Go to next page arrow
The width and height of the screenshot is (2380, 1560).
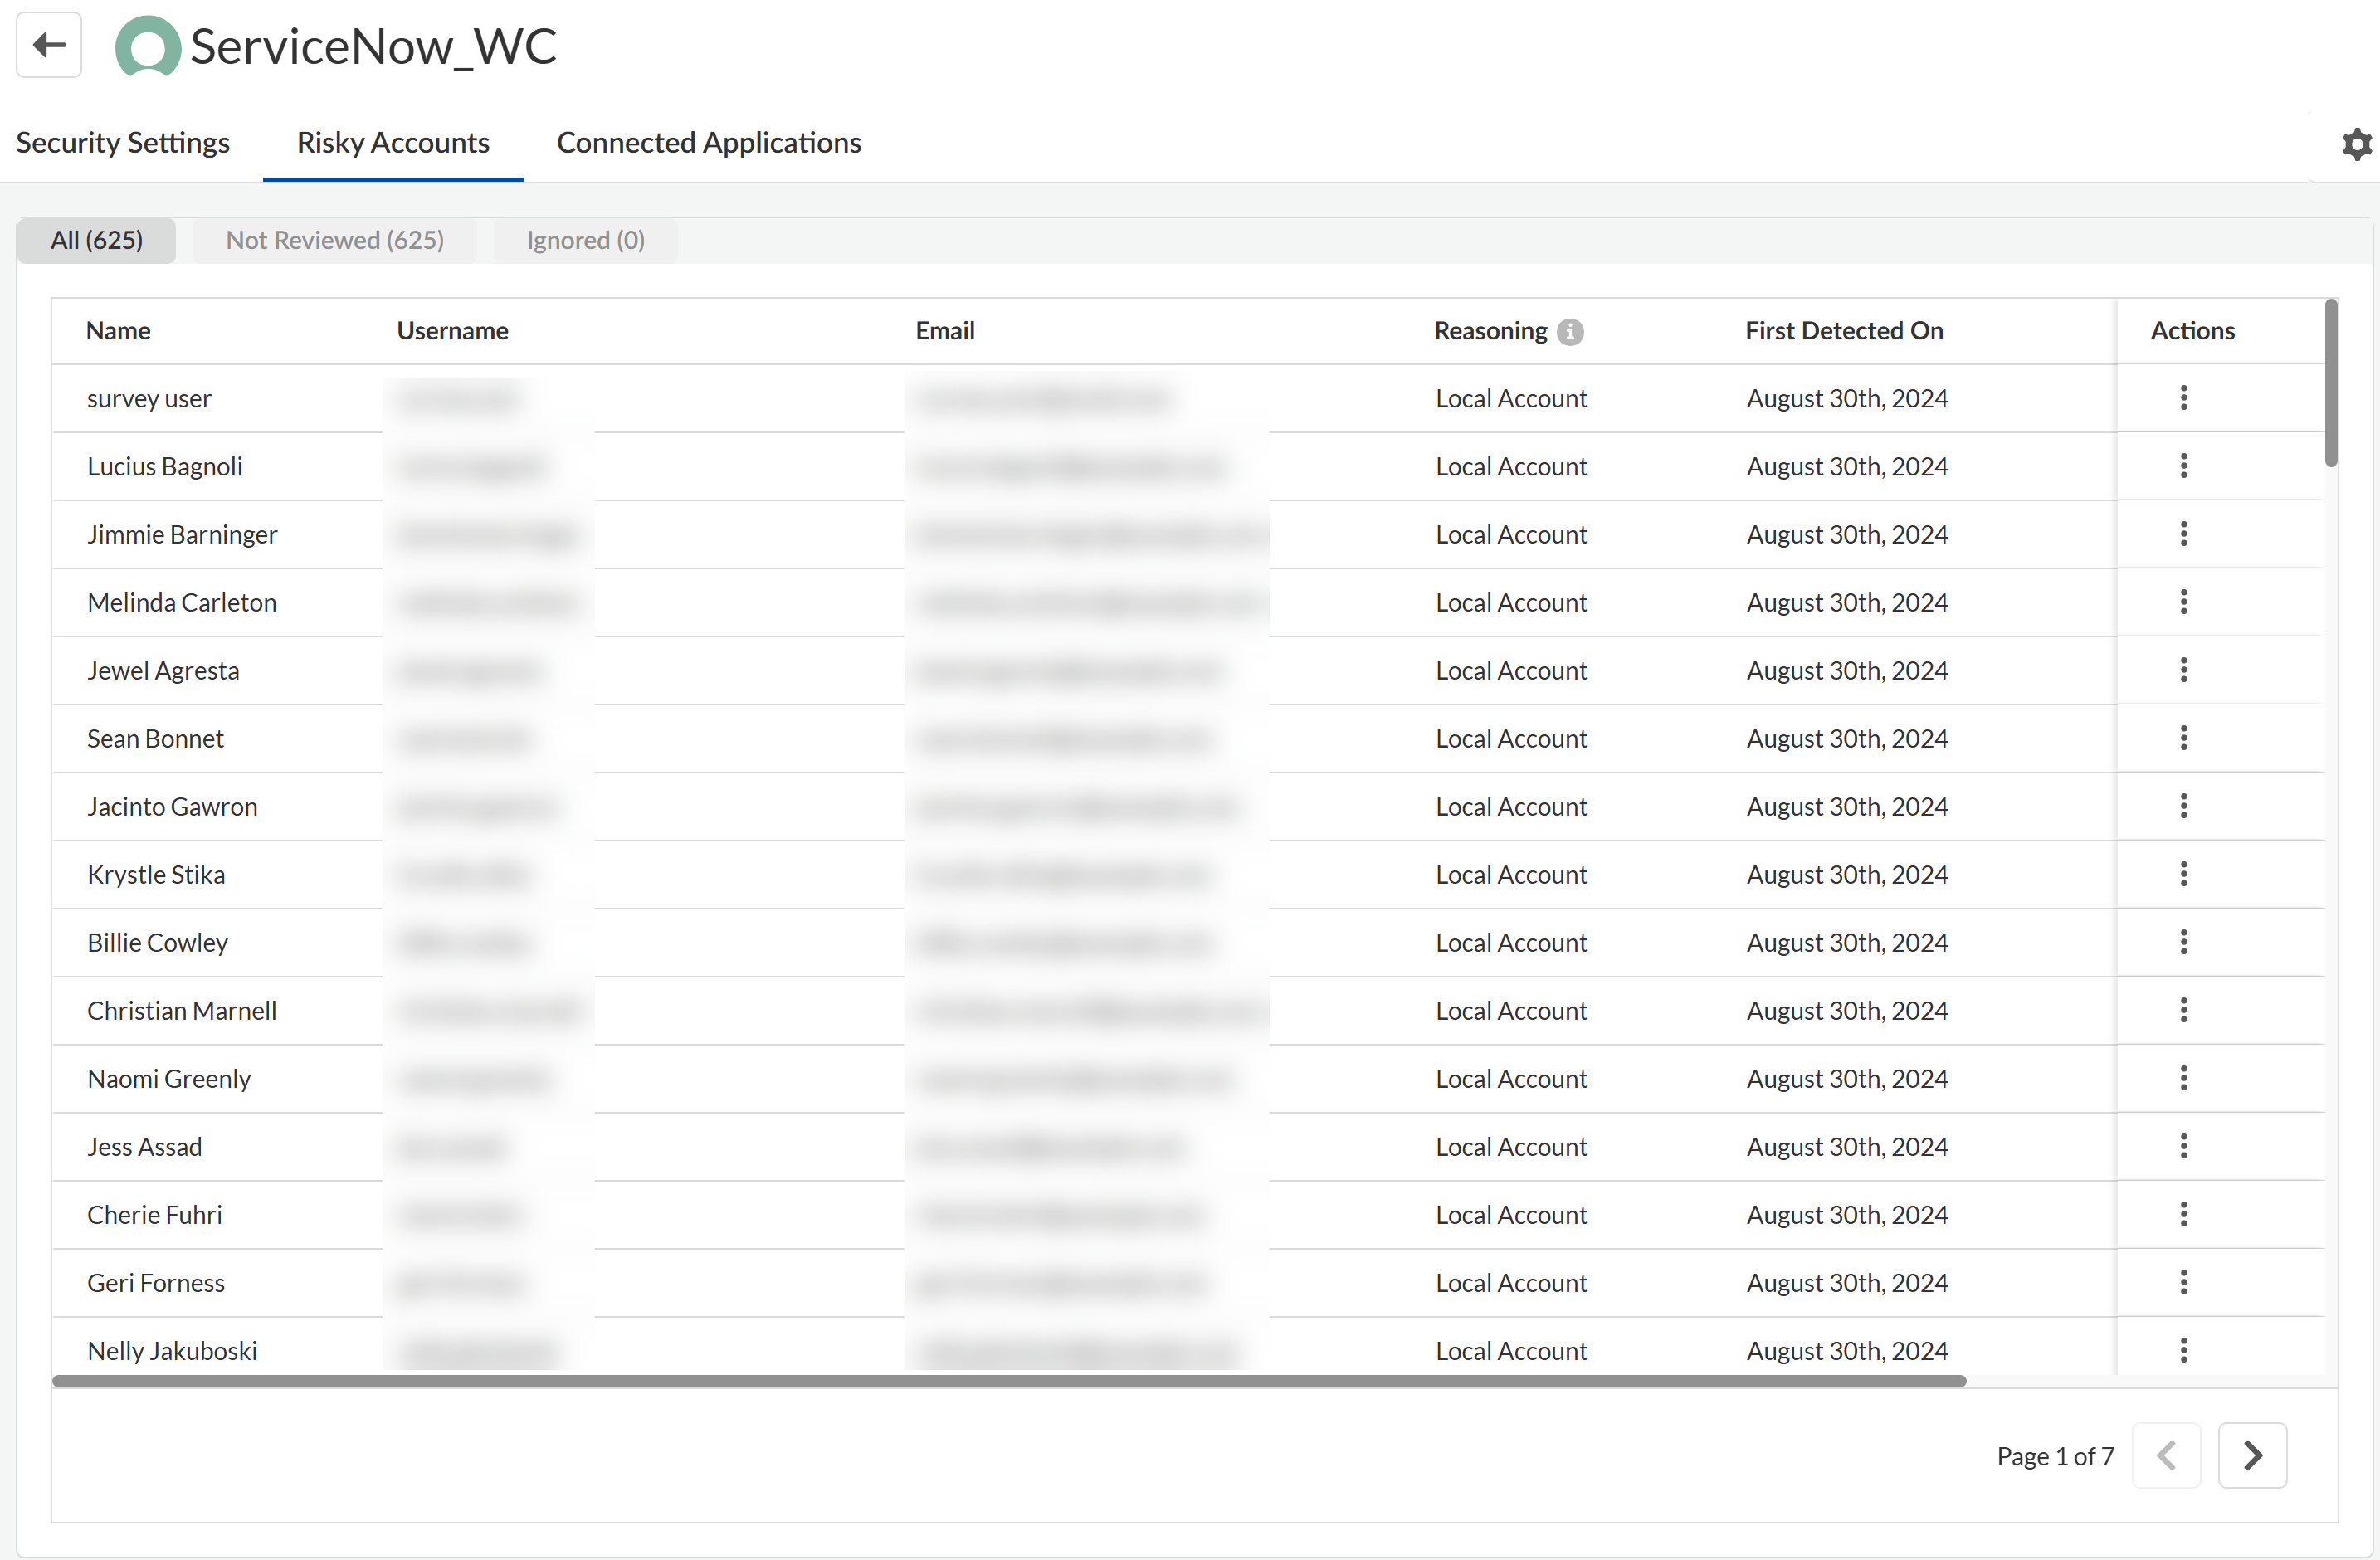point(2251,1455)
